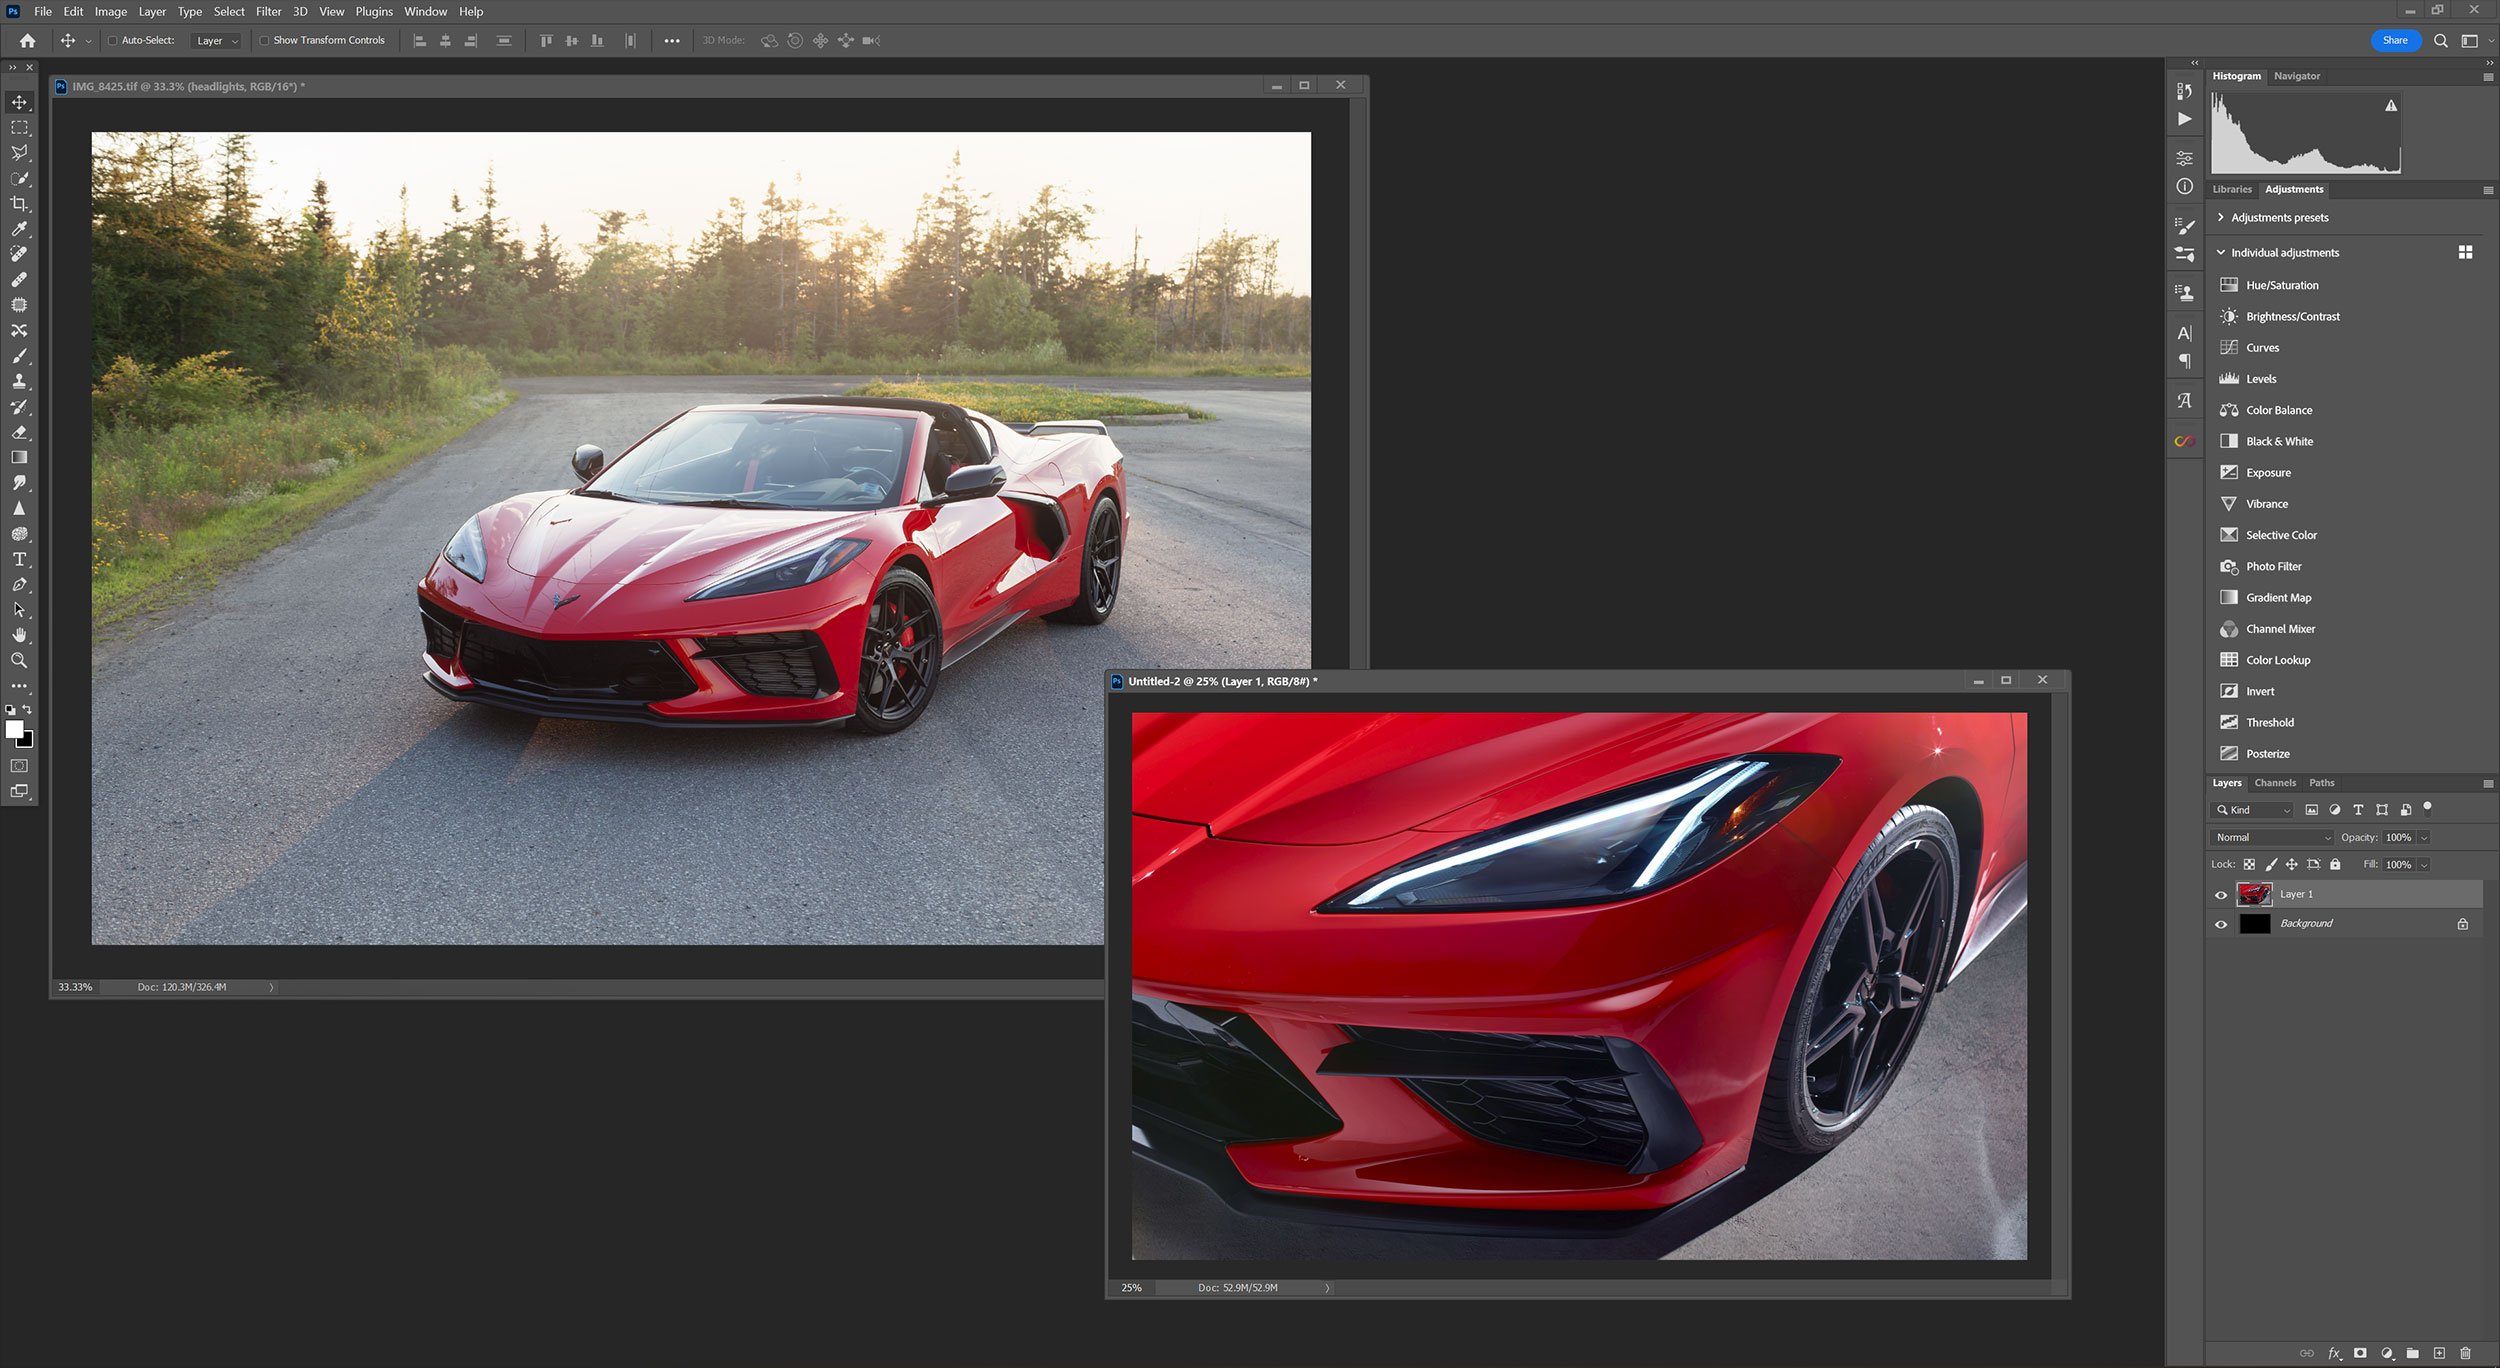
Task: Switch to the Channels tab
Action: [2274, 783]
